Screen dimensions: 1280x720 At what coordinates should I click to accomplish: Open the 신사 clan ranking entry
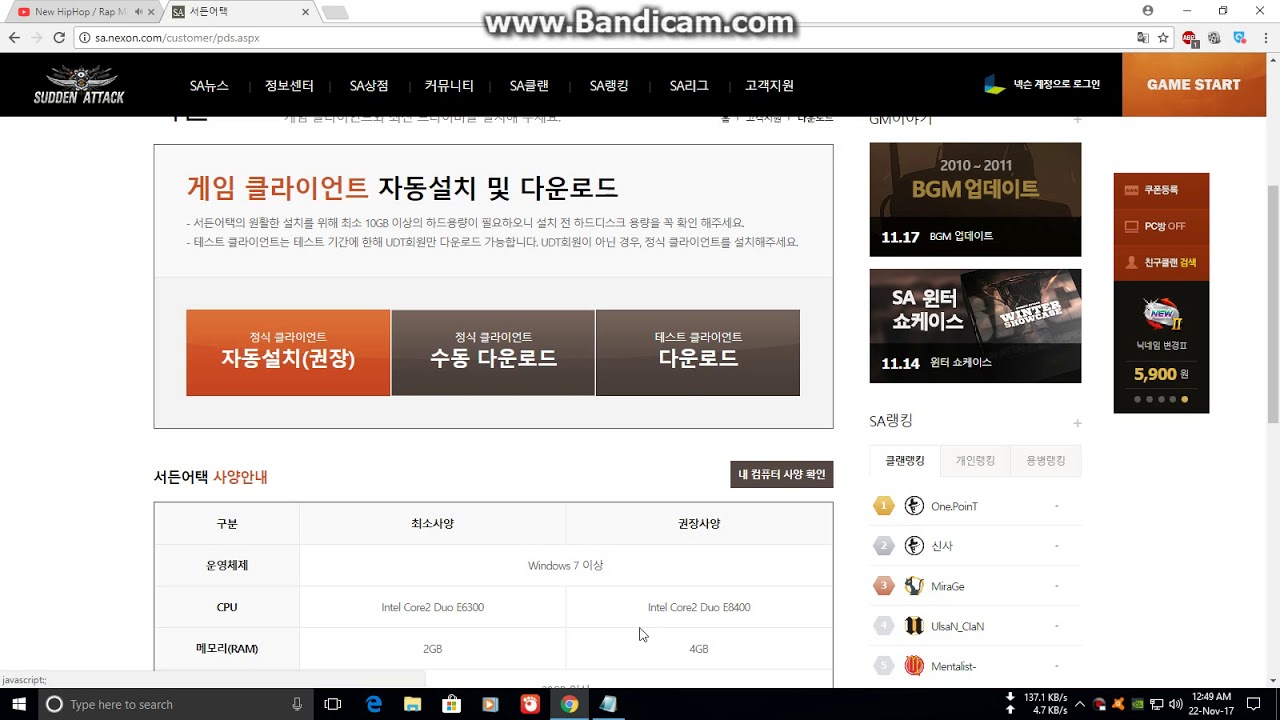point(975,546)
